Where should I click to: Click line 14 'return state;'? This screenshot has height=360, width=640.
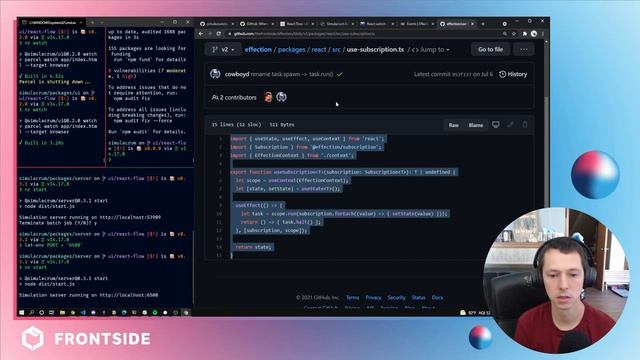click(x=253, y=247)
